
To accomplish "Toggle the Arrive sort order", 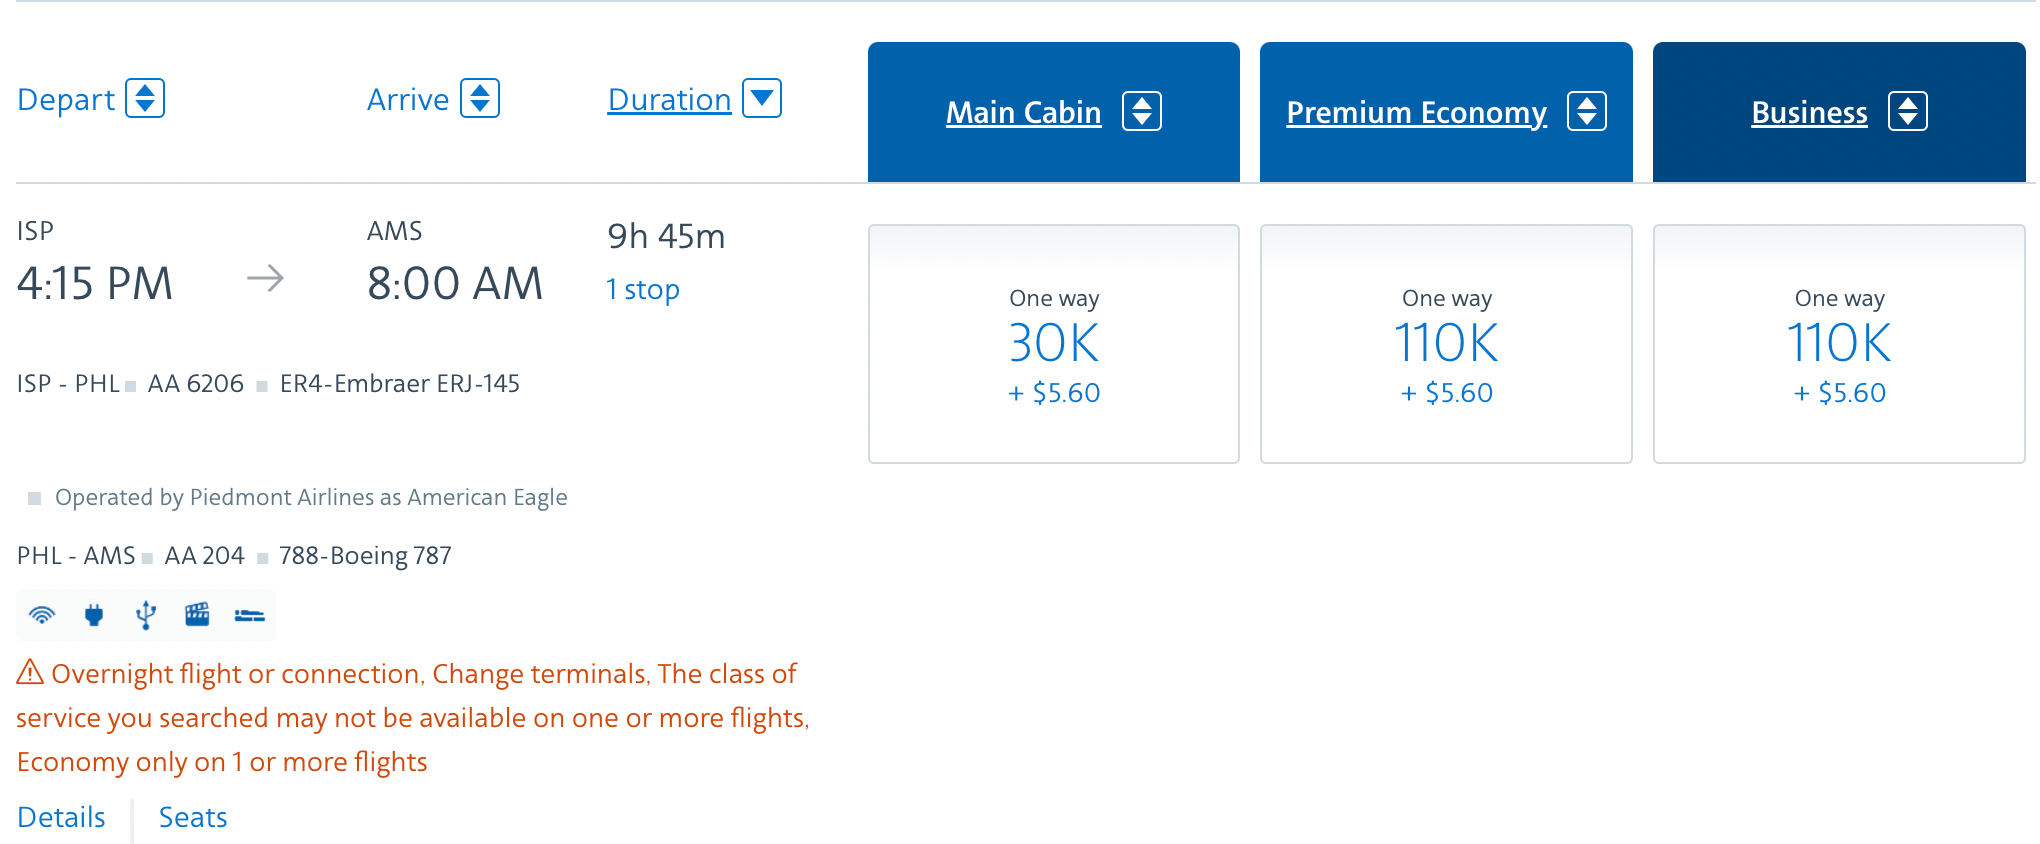I will 481,98.
